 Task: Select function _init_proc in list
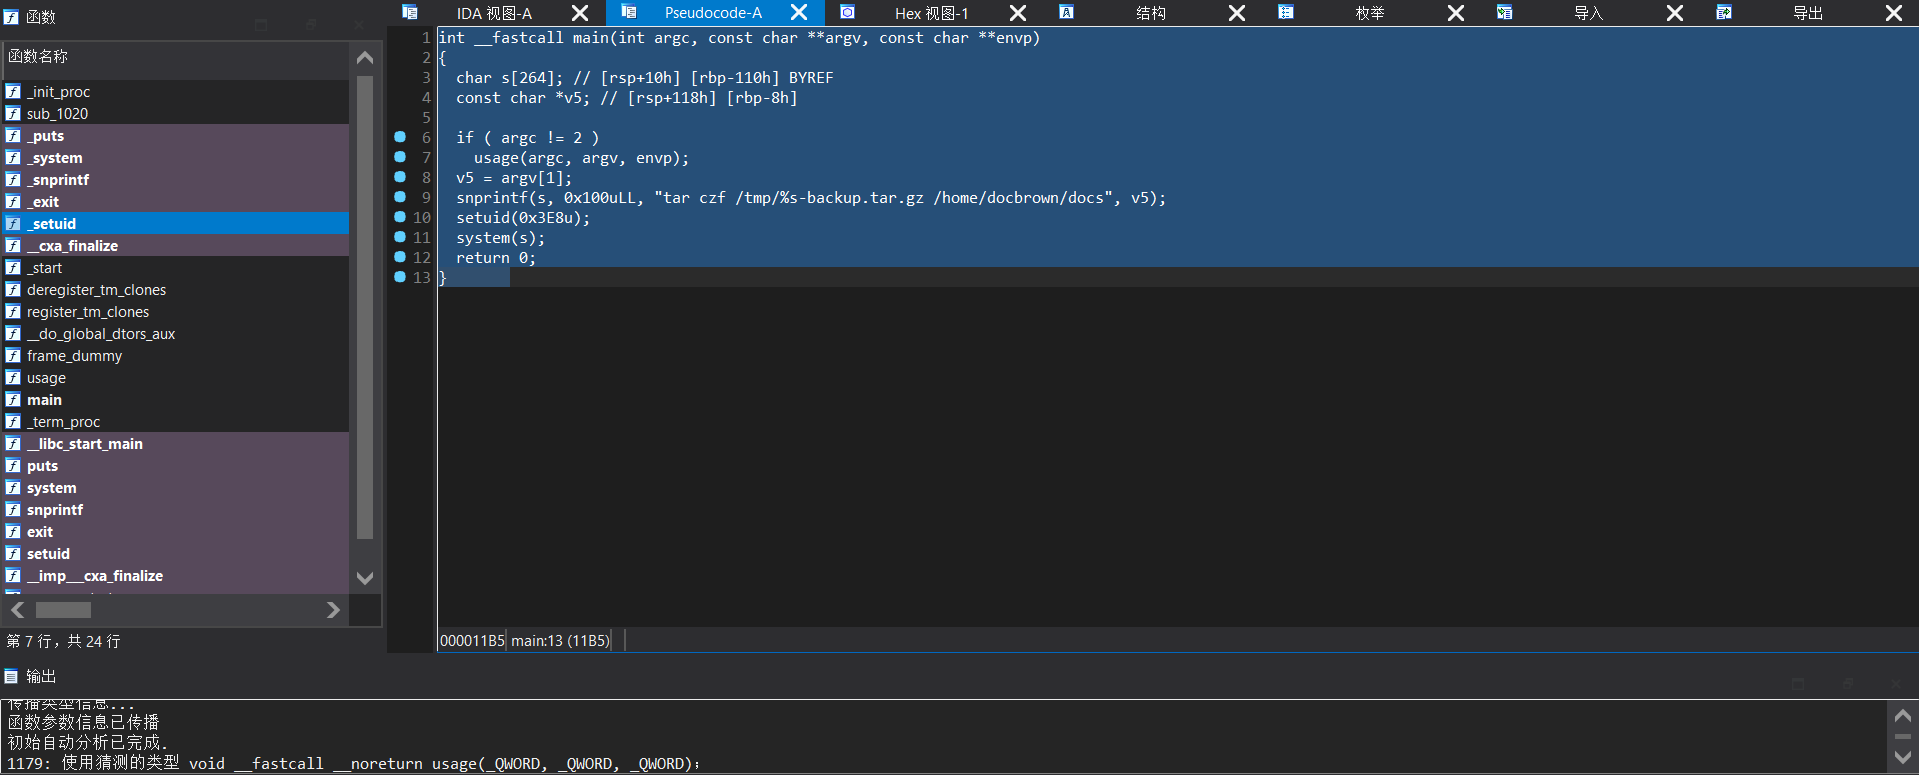(175, 91)
